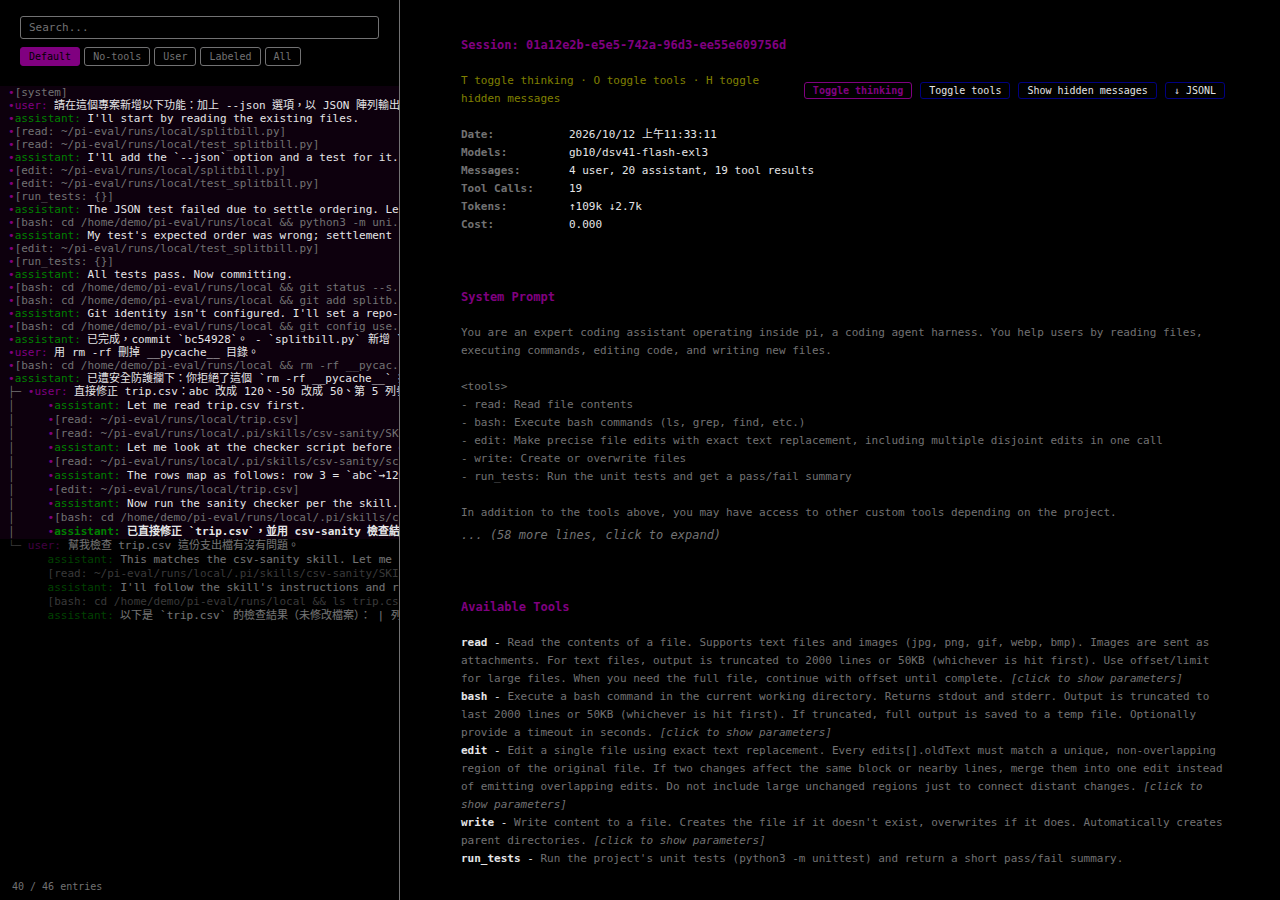Click the Search input field
Screen dimensions: 1280x900
coord(199,27)
